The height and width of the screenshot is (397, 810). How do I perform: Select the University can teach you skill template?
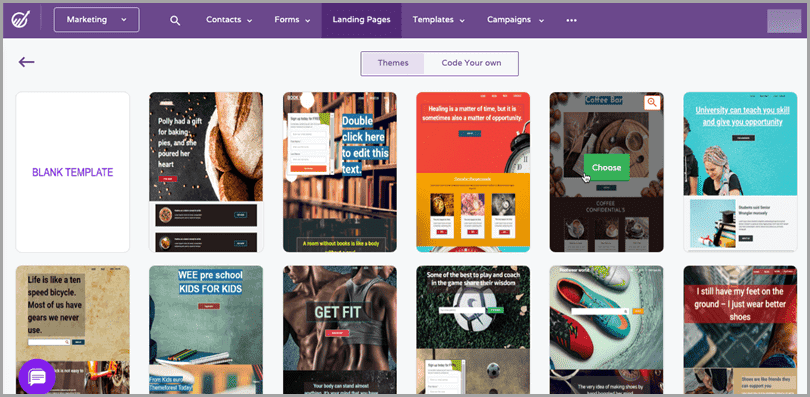pos(740,172)
